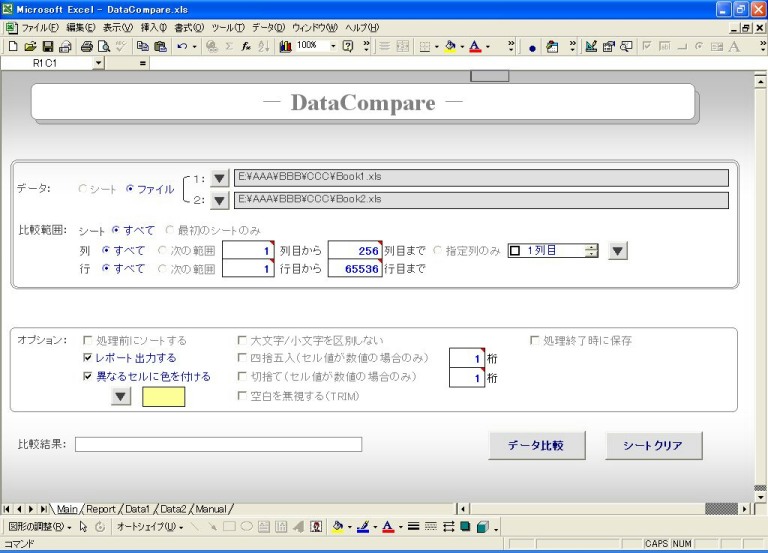
Task: Open the Chart Wizard from the toolbar
Action: (x=286, y=46)
